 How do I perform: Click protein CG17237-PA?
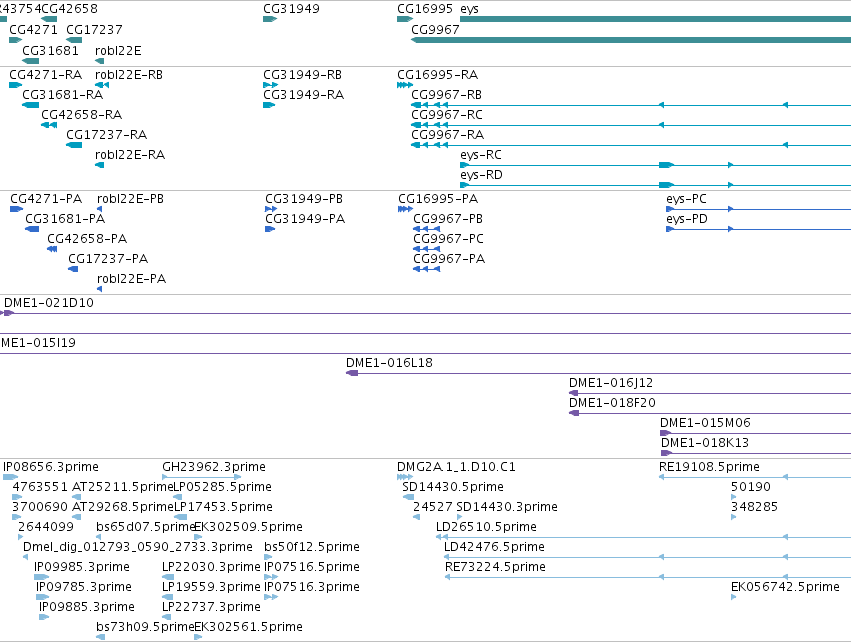point(108,259)
